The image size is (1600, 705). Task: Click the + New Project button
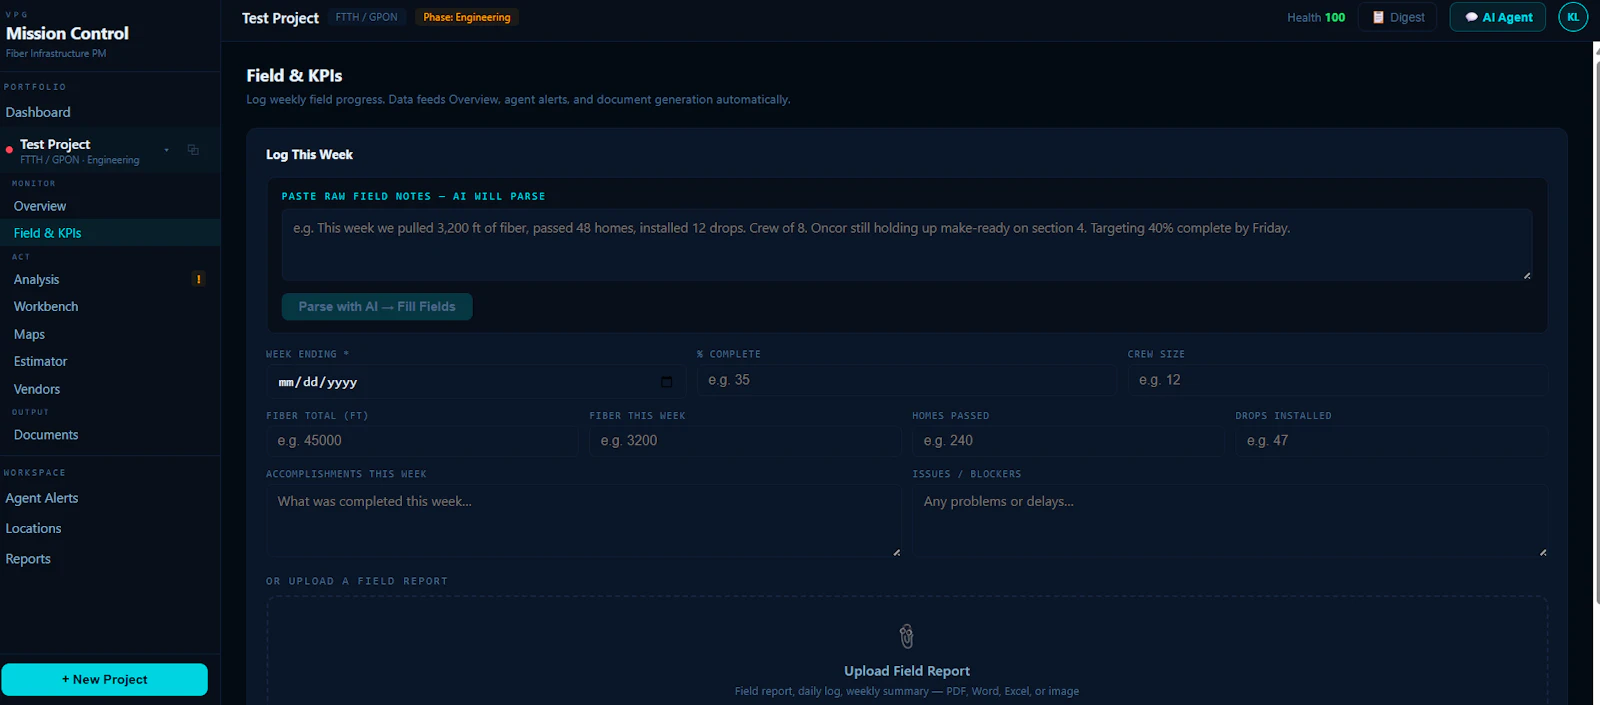point(104,679)
